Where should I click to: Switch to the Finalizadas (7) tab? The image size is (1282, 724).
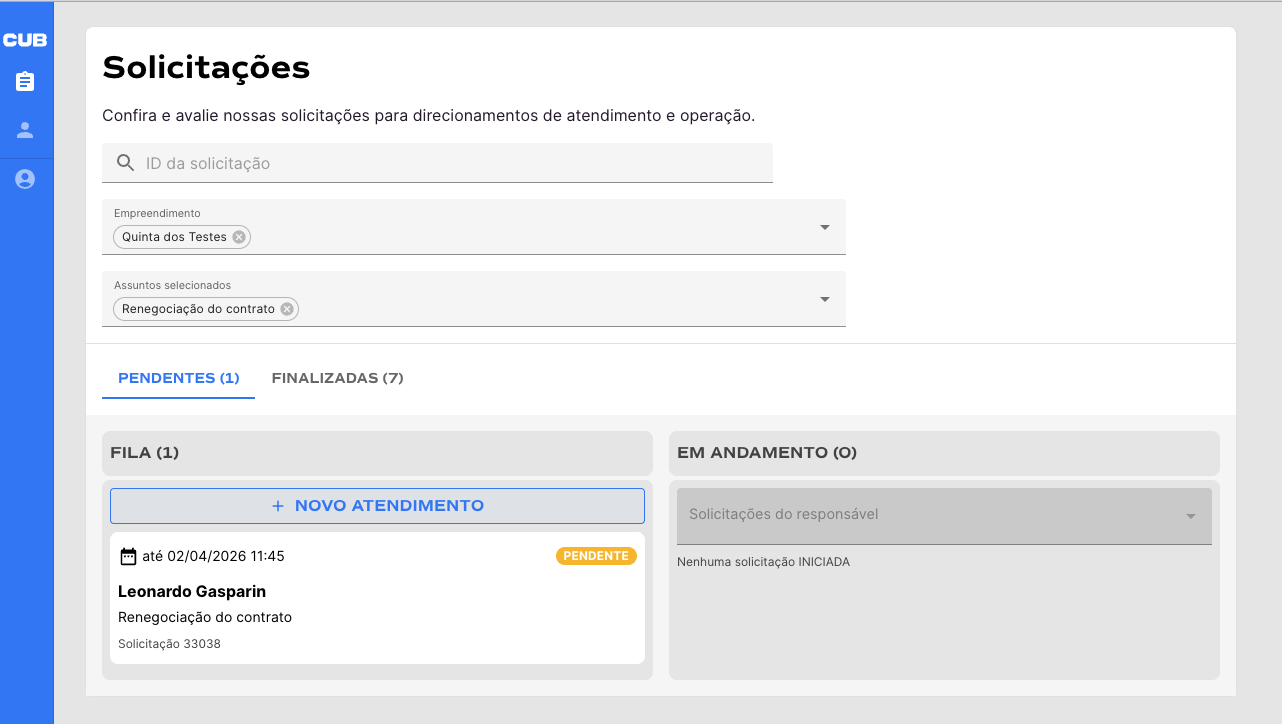point(337,378)
